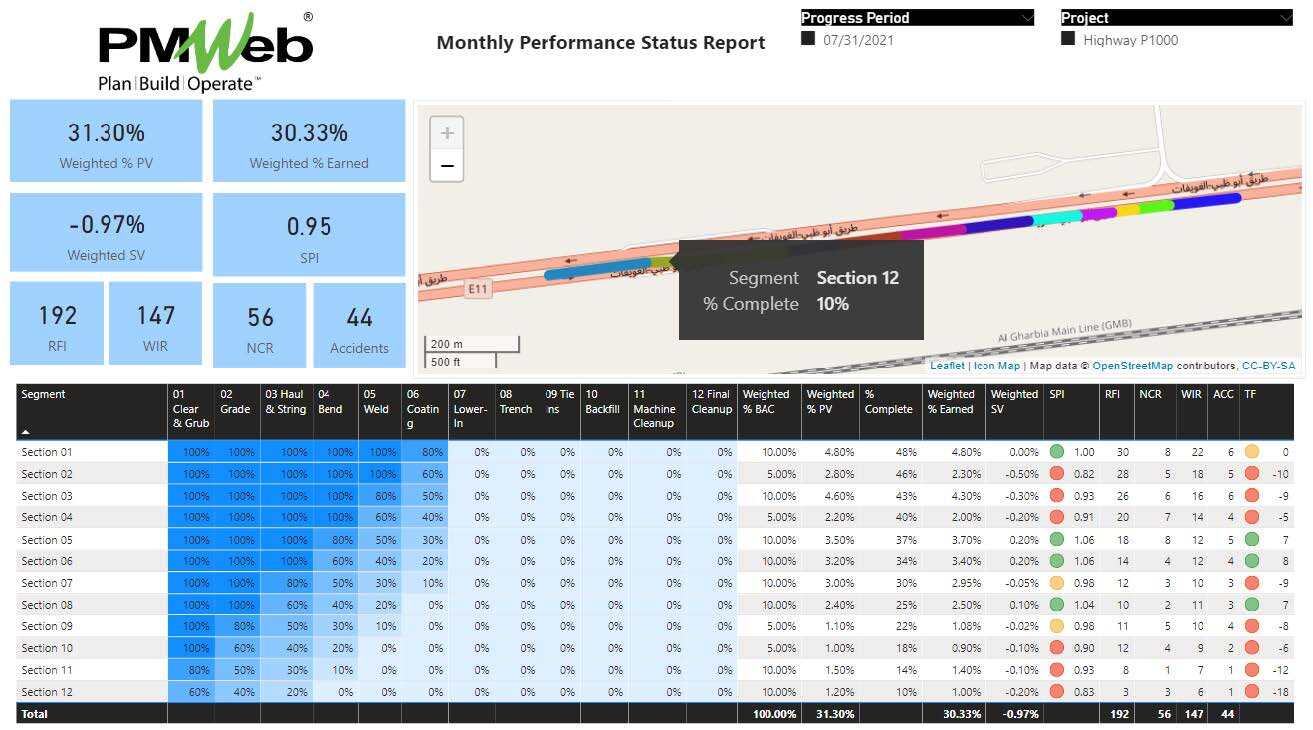
Task: Click Section 12 red TF status indicator
Action: pos(1251,692)
